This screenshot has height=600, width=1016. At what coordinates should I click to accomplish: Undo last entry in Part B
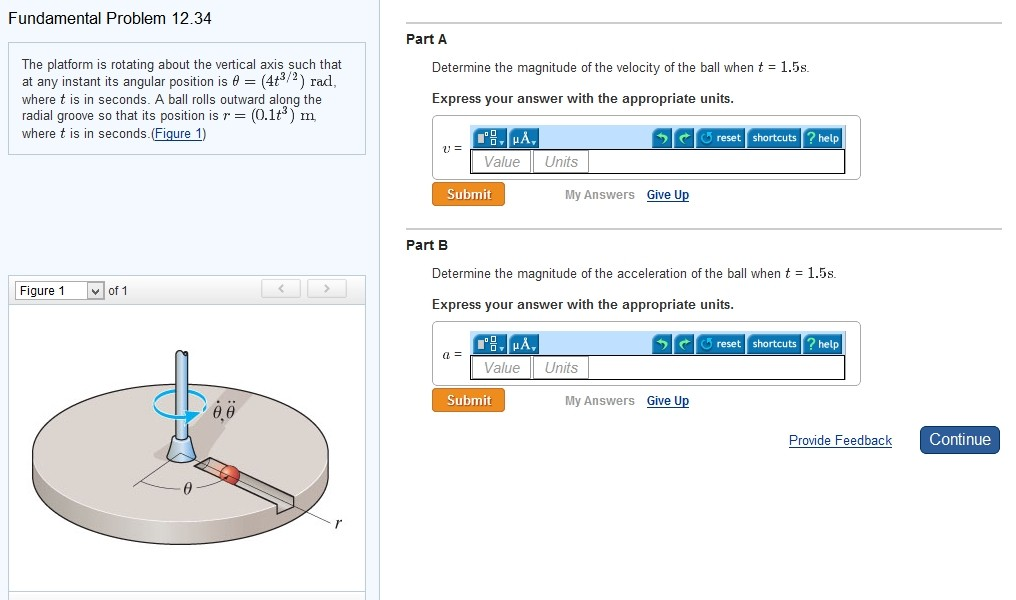coord(661,344)
